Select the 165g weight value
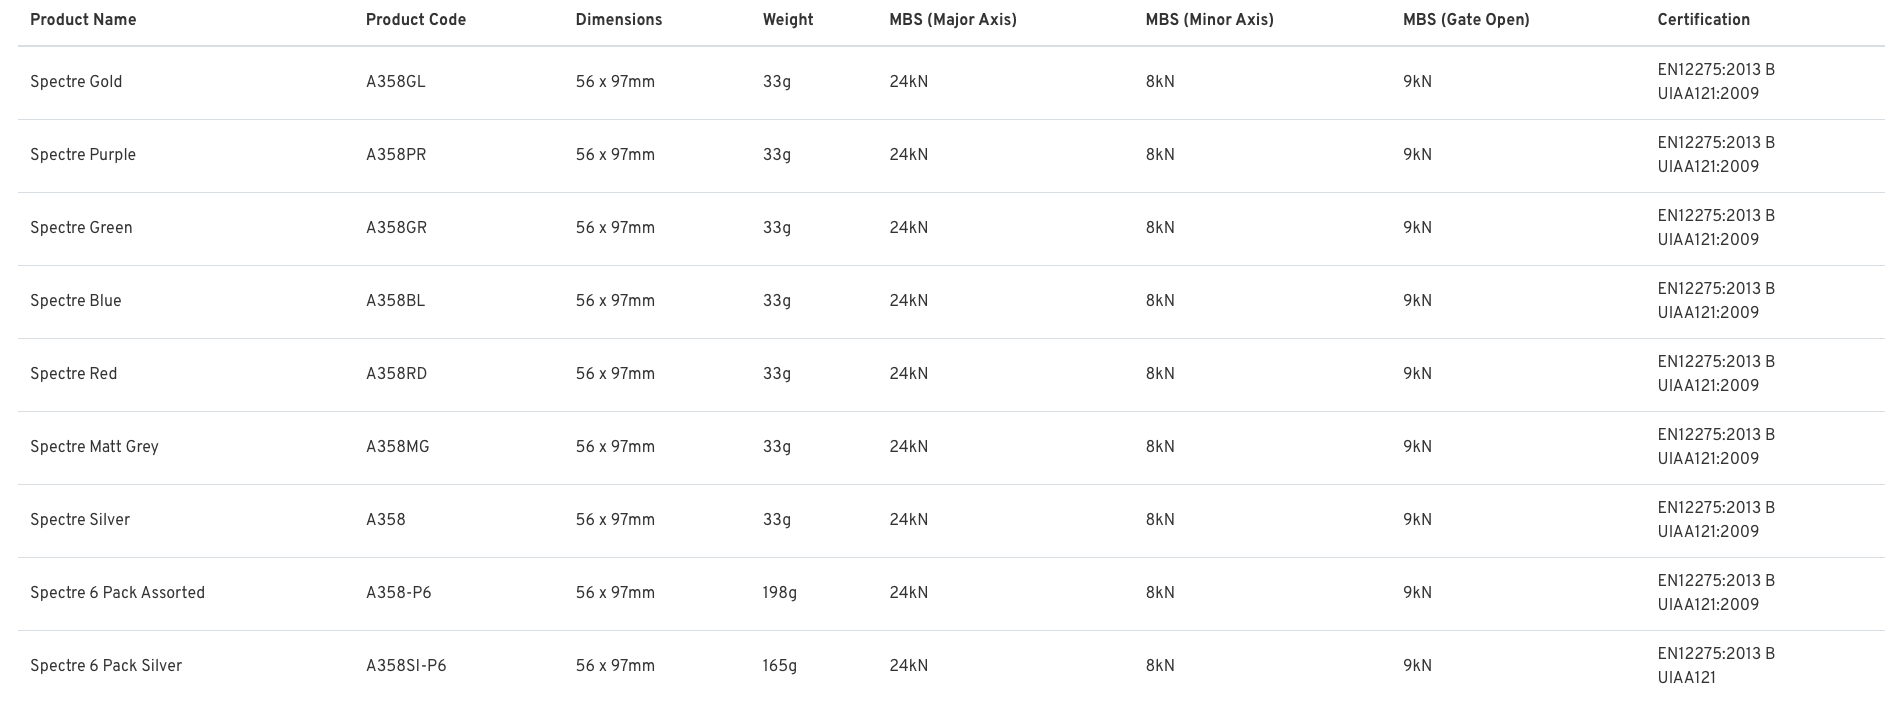 pos(780,666)
